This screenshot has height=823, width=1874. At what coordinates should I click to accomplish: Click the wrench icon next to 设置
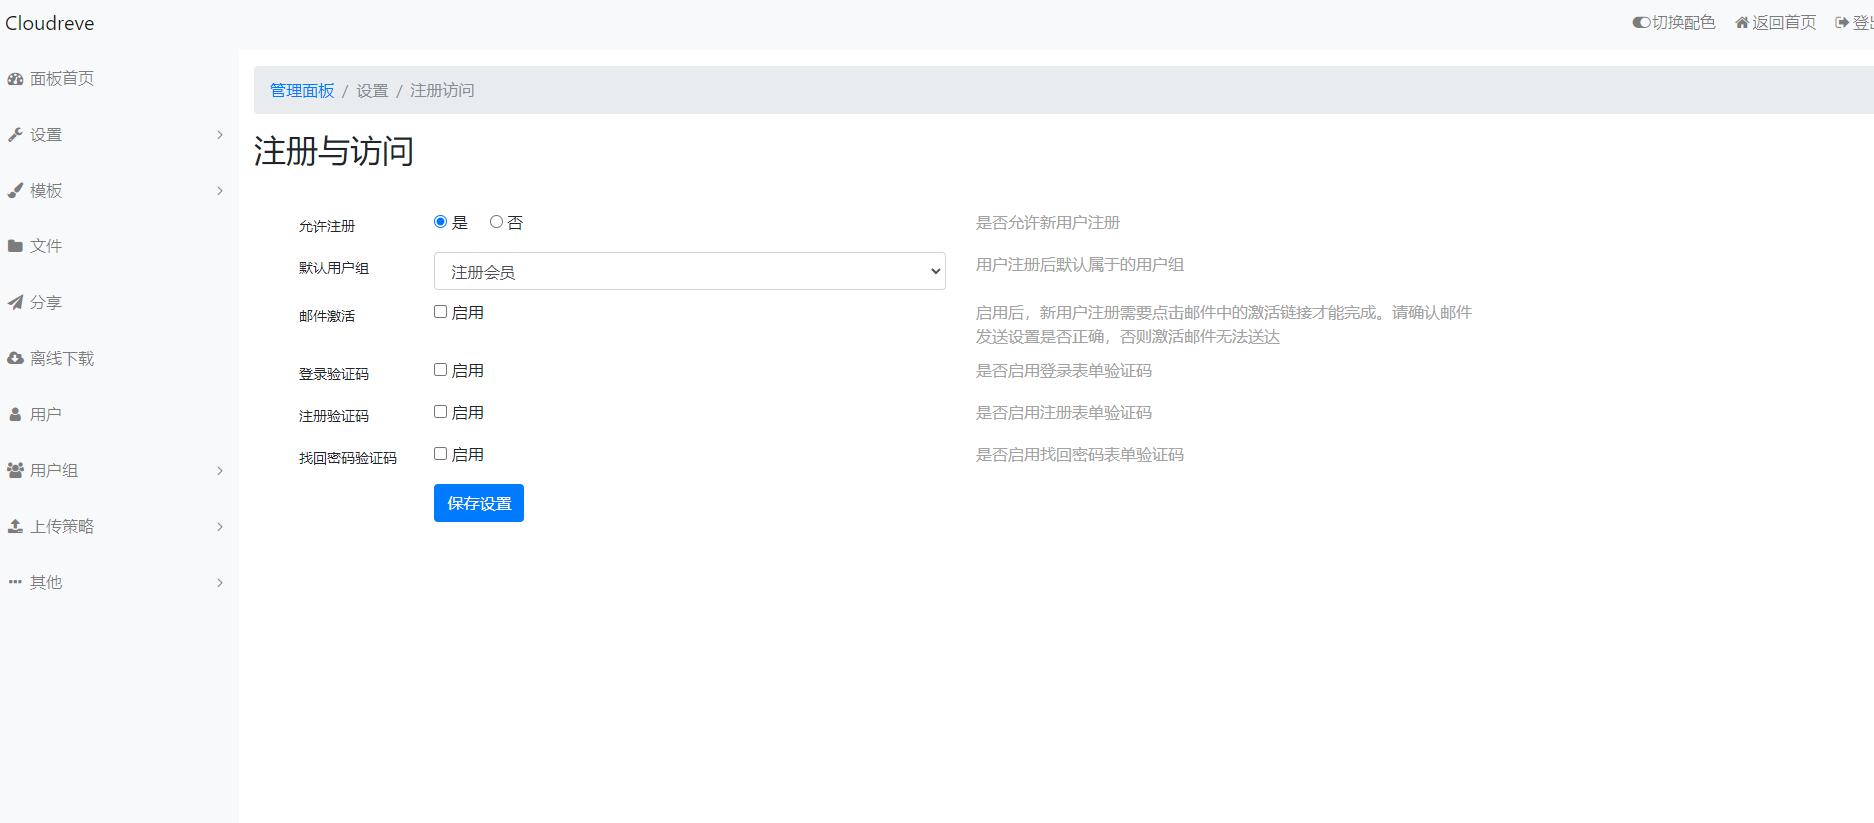tap(15, 135)
